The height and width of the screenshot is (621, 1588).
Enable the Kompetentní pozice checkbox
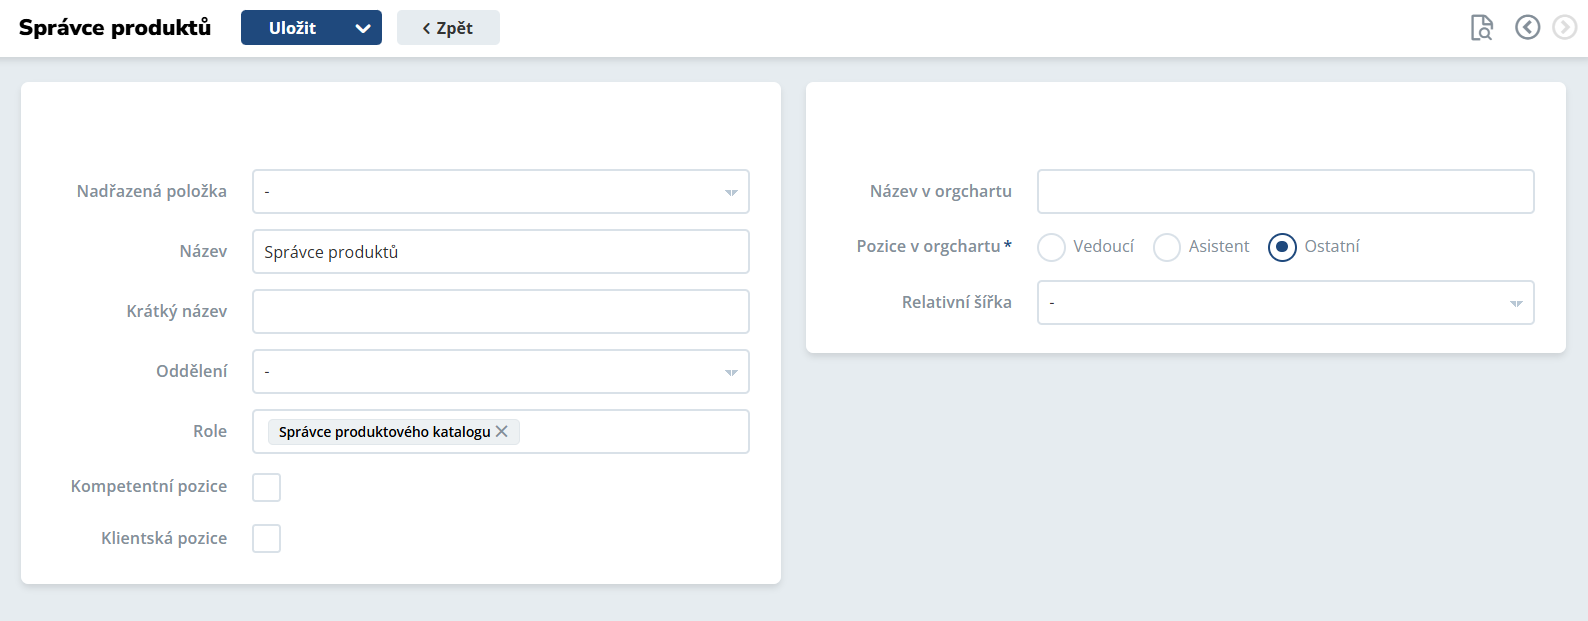[267, 487]
